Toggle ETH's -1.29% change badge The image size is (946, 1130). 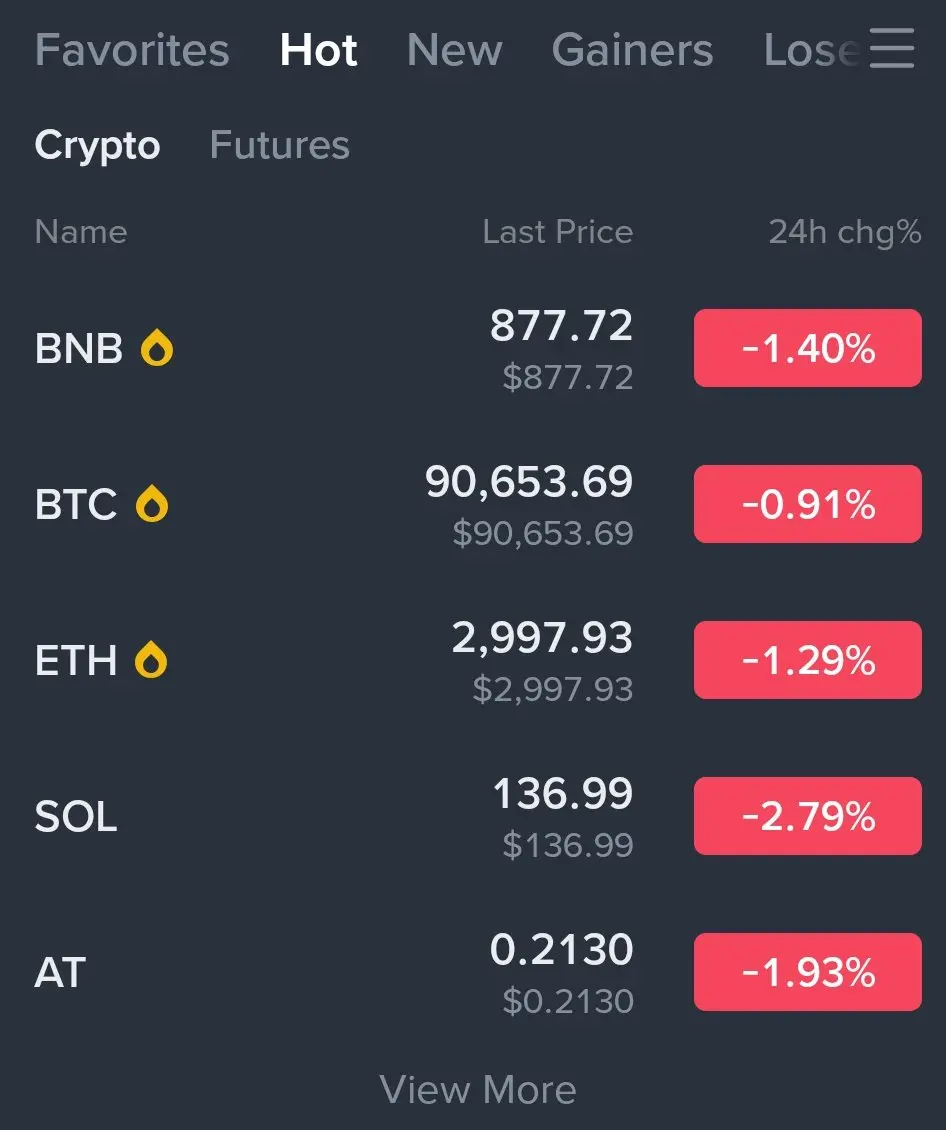pos(807,661)
